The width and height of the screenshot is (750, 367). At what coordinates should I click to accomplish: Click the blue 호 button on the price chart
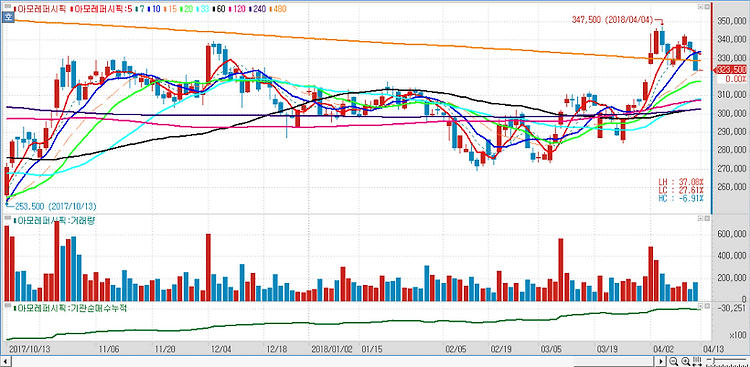7,18
